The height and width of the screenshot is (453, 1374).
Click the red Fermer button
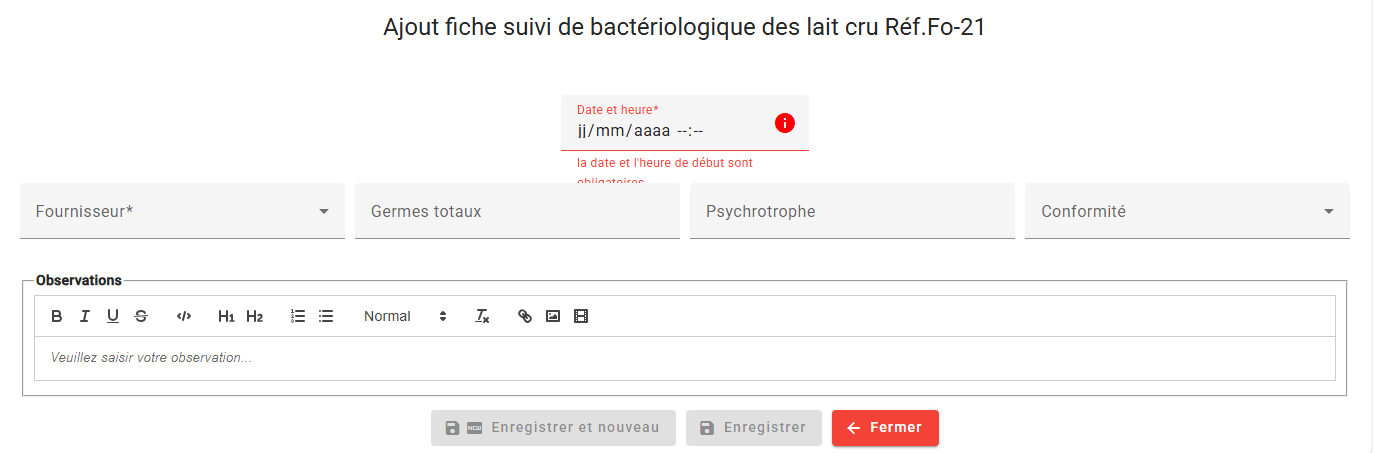click(885, 428)
